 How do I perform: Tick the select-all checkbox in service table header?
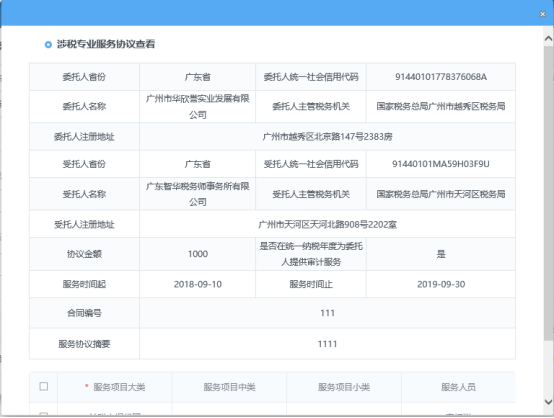(44, 386)
